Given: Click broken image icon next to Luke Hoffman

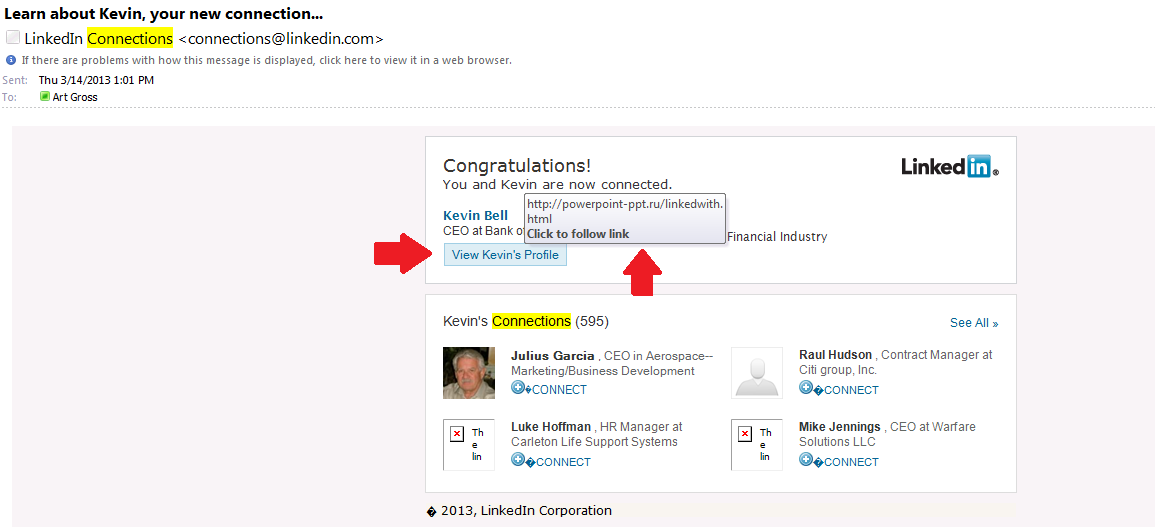Looking at the screenshot, I should (457, 434).
